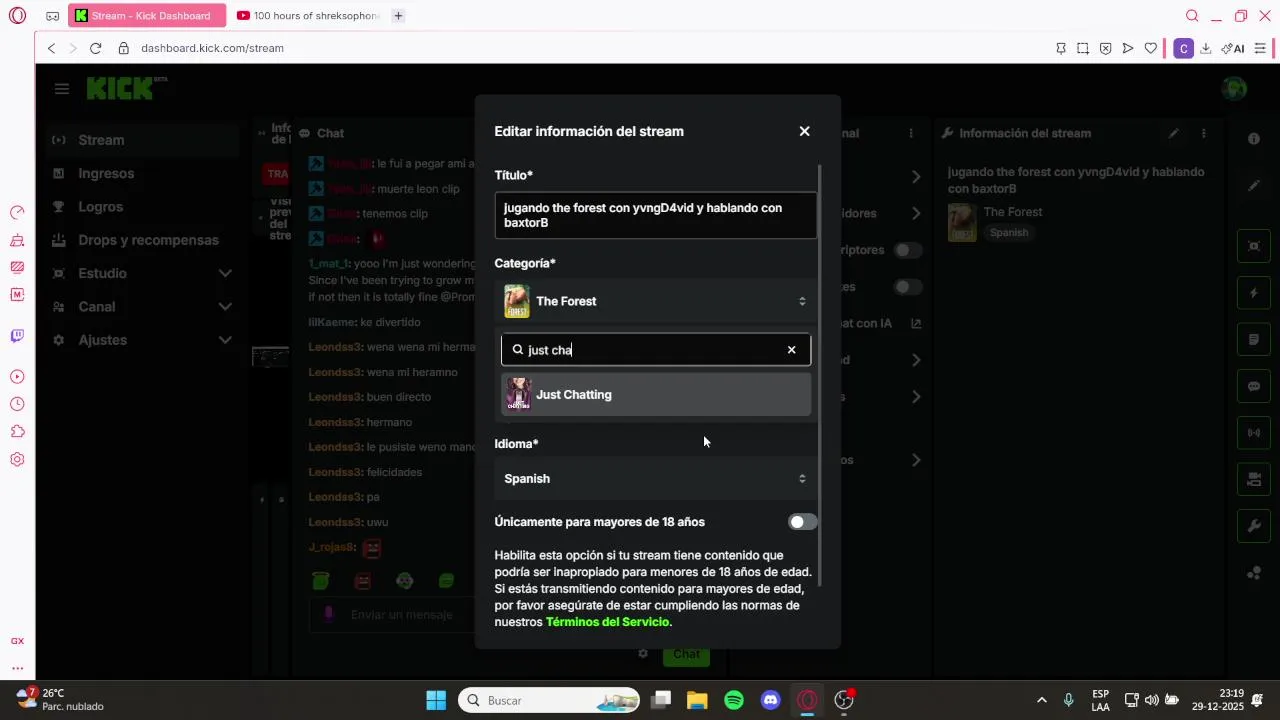Screen dimensions: 1280x720
Task: Open File Explorer from taskbar
Action: [697, 700]
